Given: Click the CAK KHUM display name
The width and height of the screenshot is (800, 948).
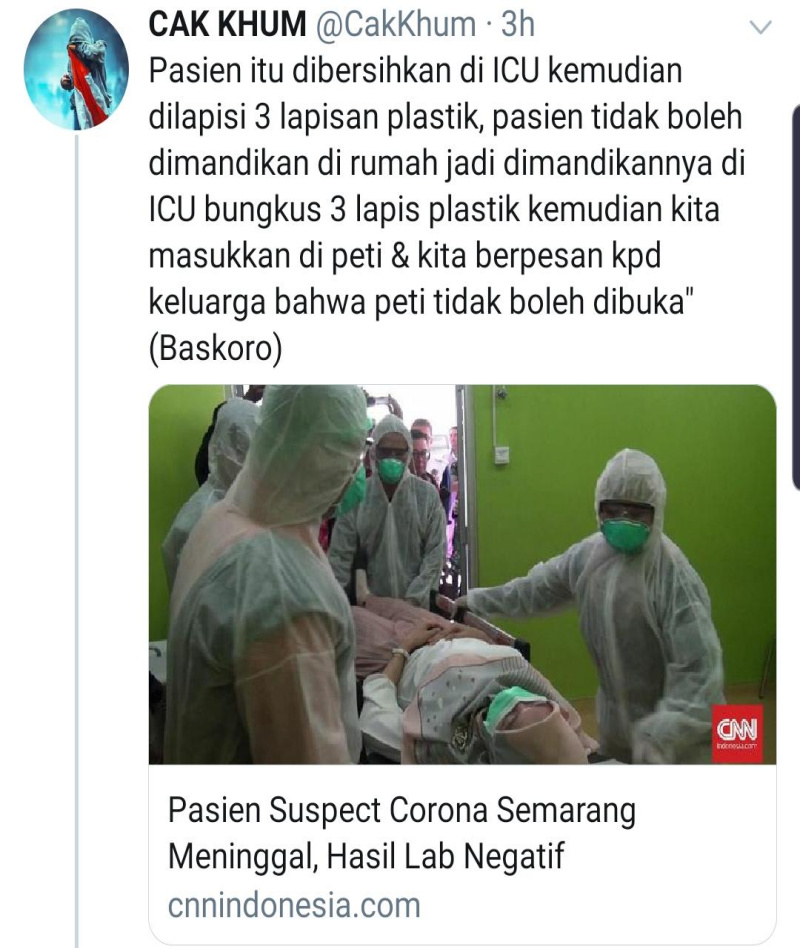Looking at the screenshot, I should coord(227,24).
